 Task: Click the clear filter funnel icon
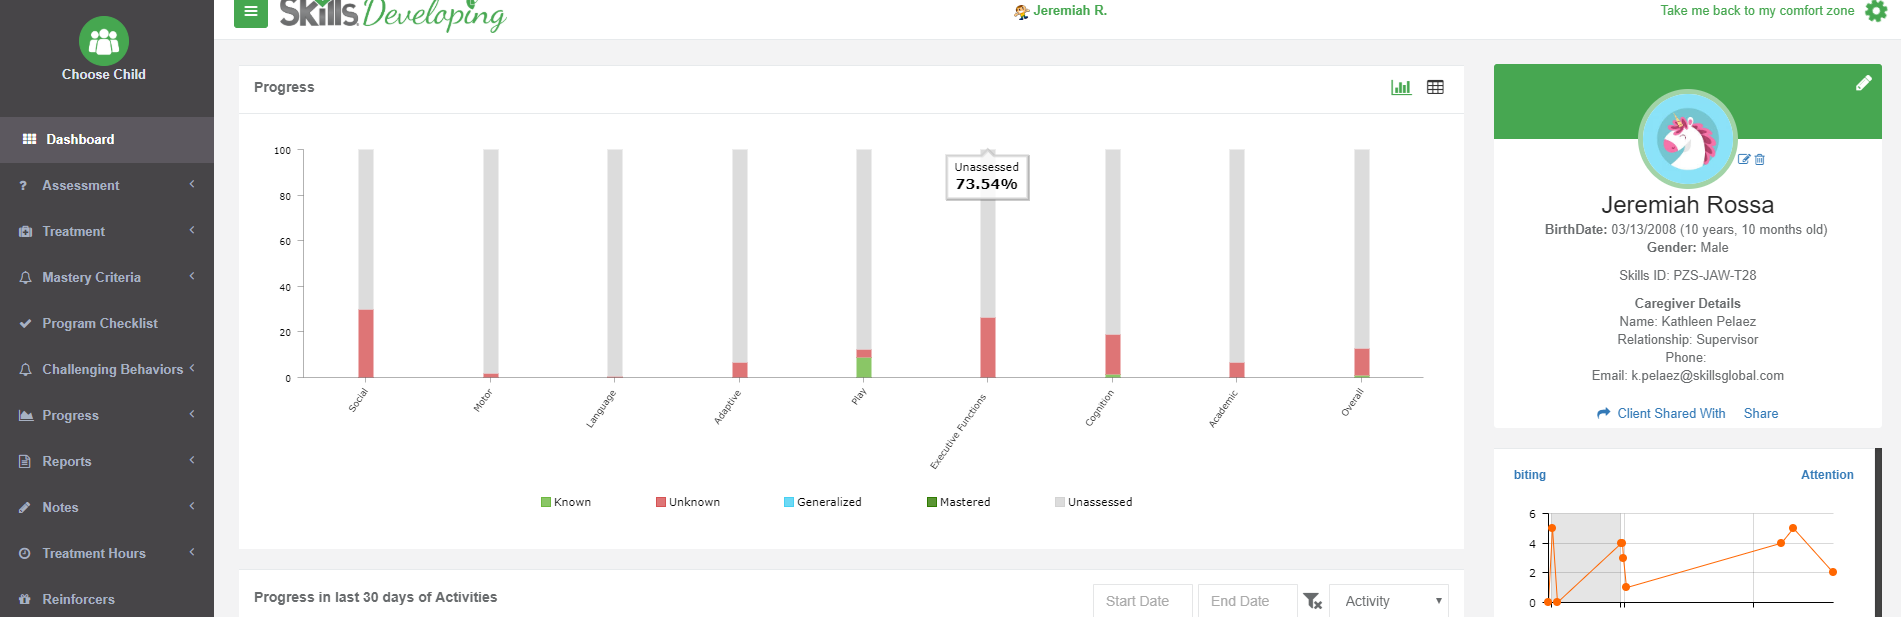click(x=1313, y=601)
